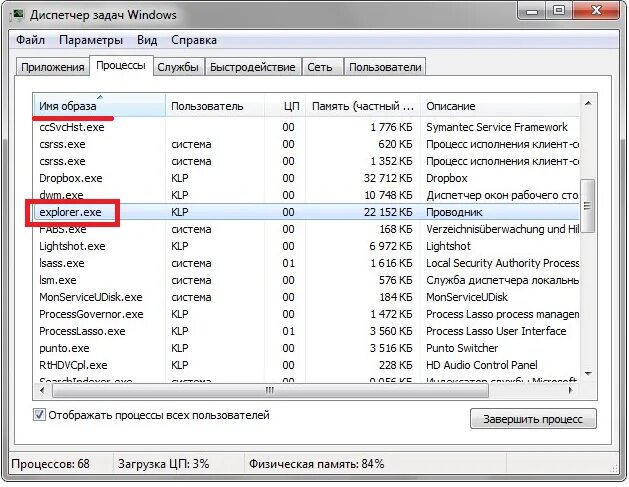Click Symantec Service Framework description
This screenshot has width=629, height=487.
click(497, 127)
